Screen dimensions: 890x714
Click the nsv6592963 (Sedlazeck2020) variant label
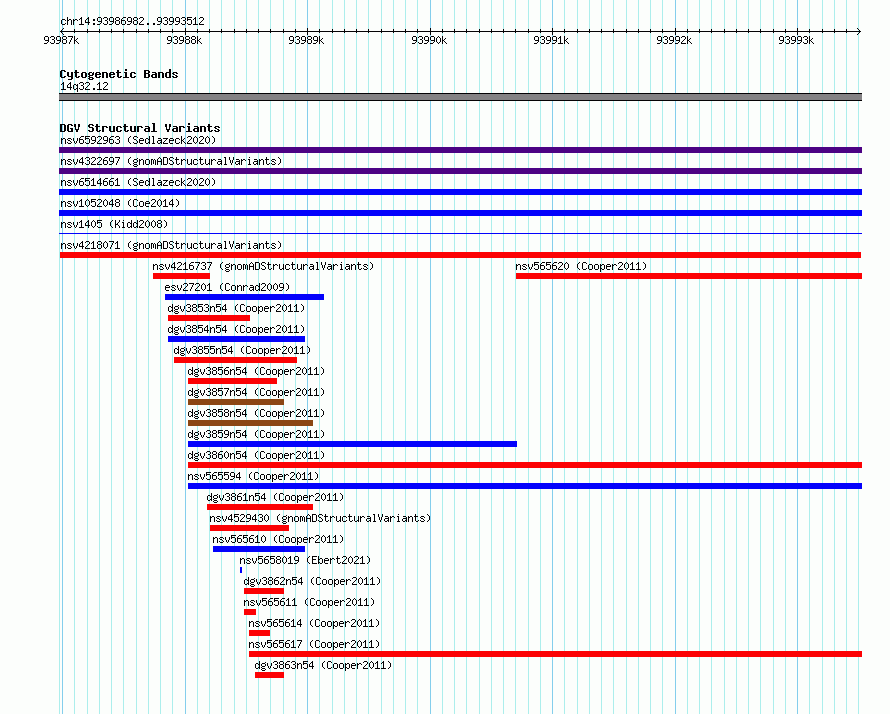point(138,140)
